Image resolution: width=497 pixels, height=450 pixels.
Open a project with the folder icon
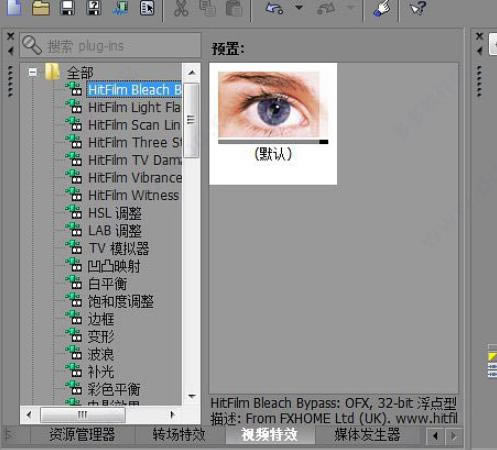tap(41, 7)
